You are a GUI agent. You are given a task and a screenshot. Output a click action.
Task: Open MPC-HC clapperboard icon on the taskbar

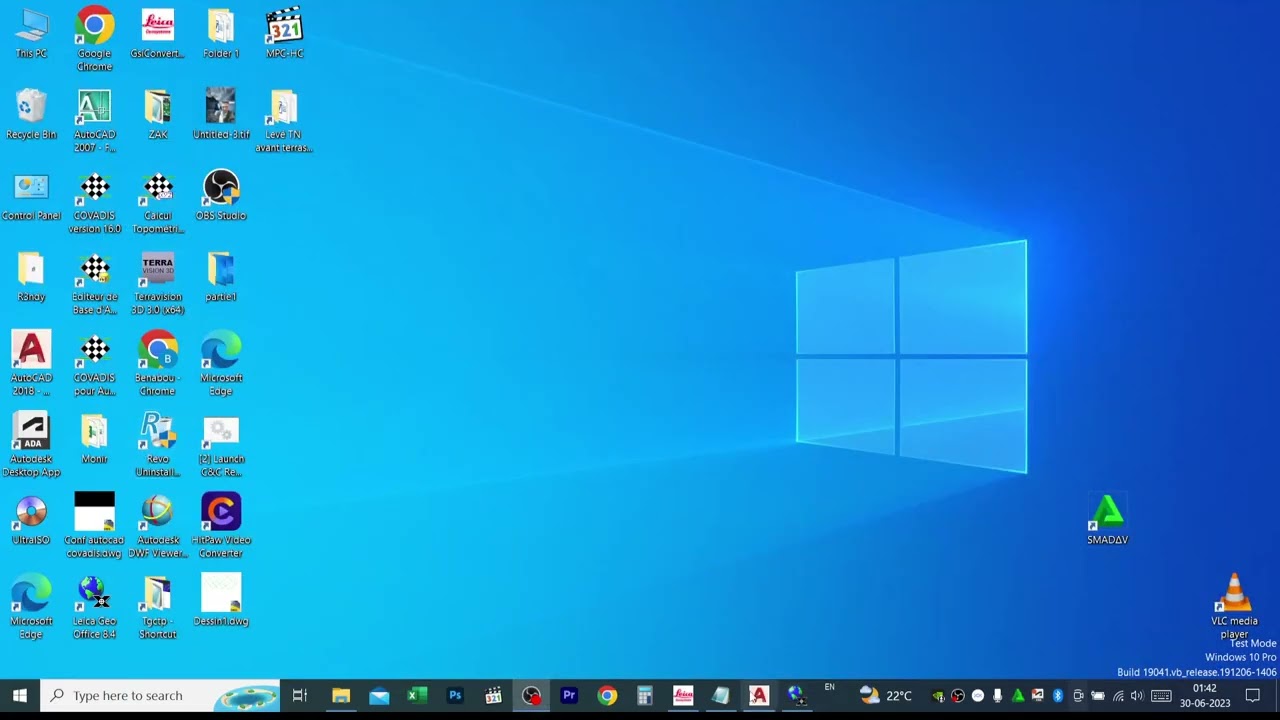(x=493, y=695)
